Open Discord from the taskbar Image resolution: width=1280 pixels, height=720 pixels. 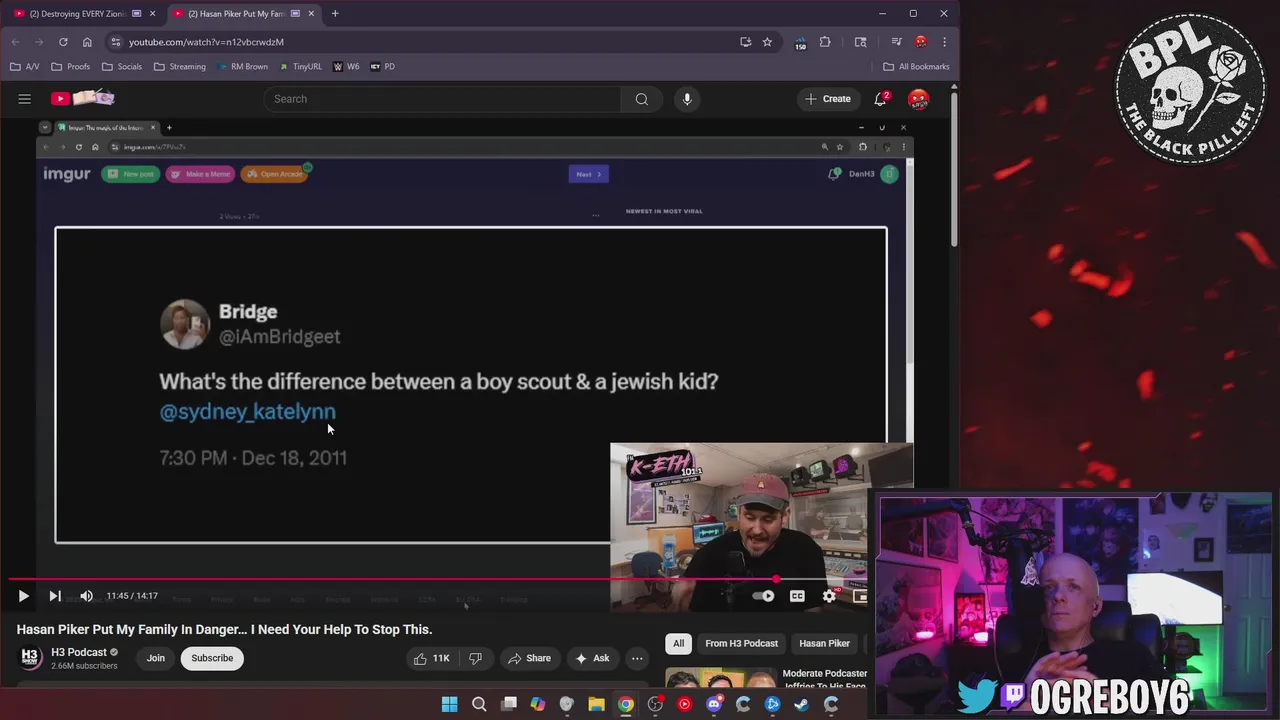714,704
